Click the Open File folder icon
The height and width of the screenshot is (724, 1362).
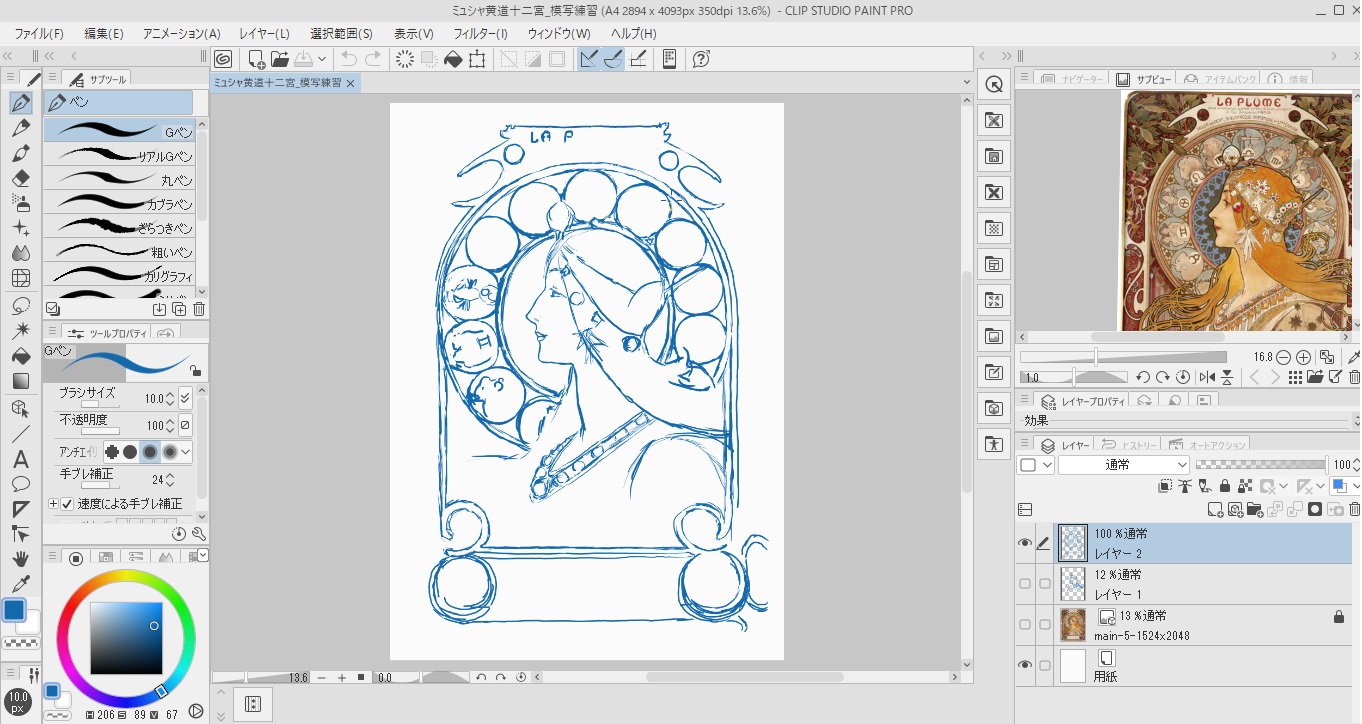point(280,59)
